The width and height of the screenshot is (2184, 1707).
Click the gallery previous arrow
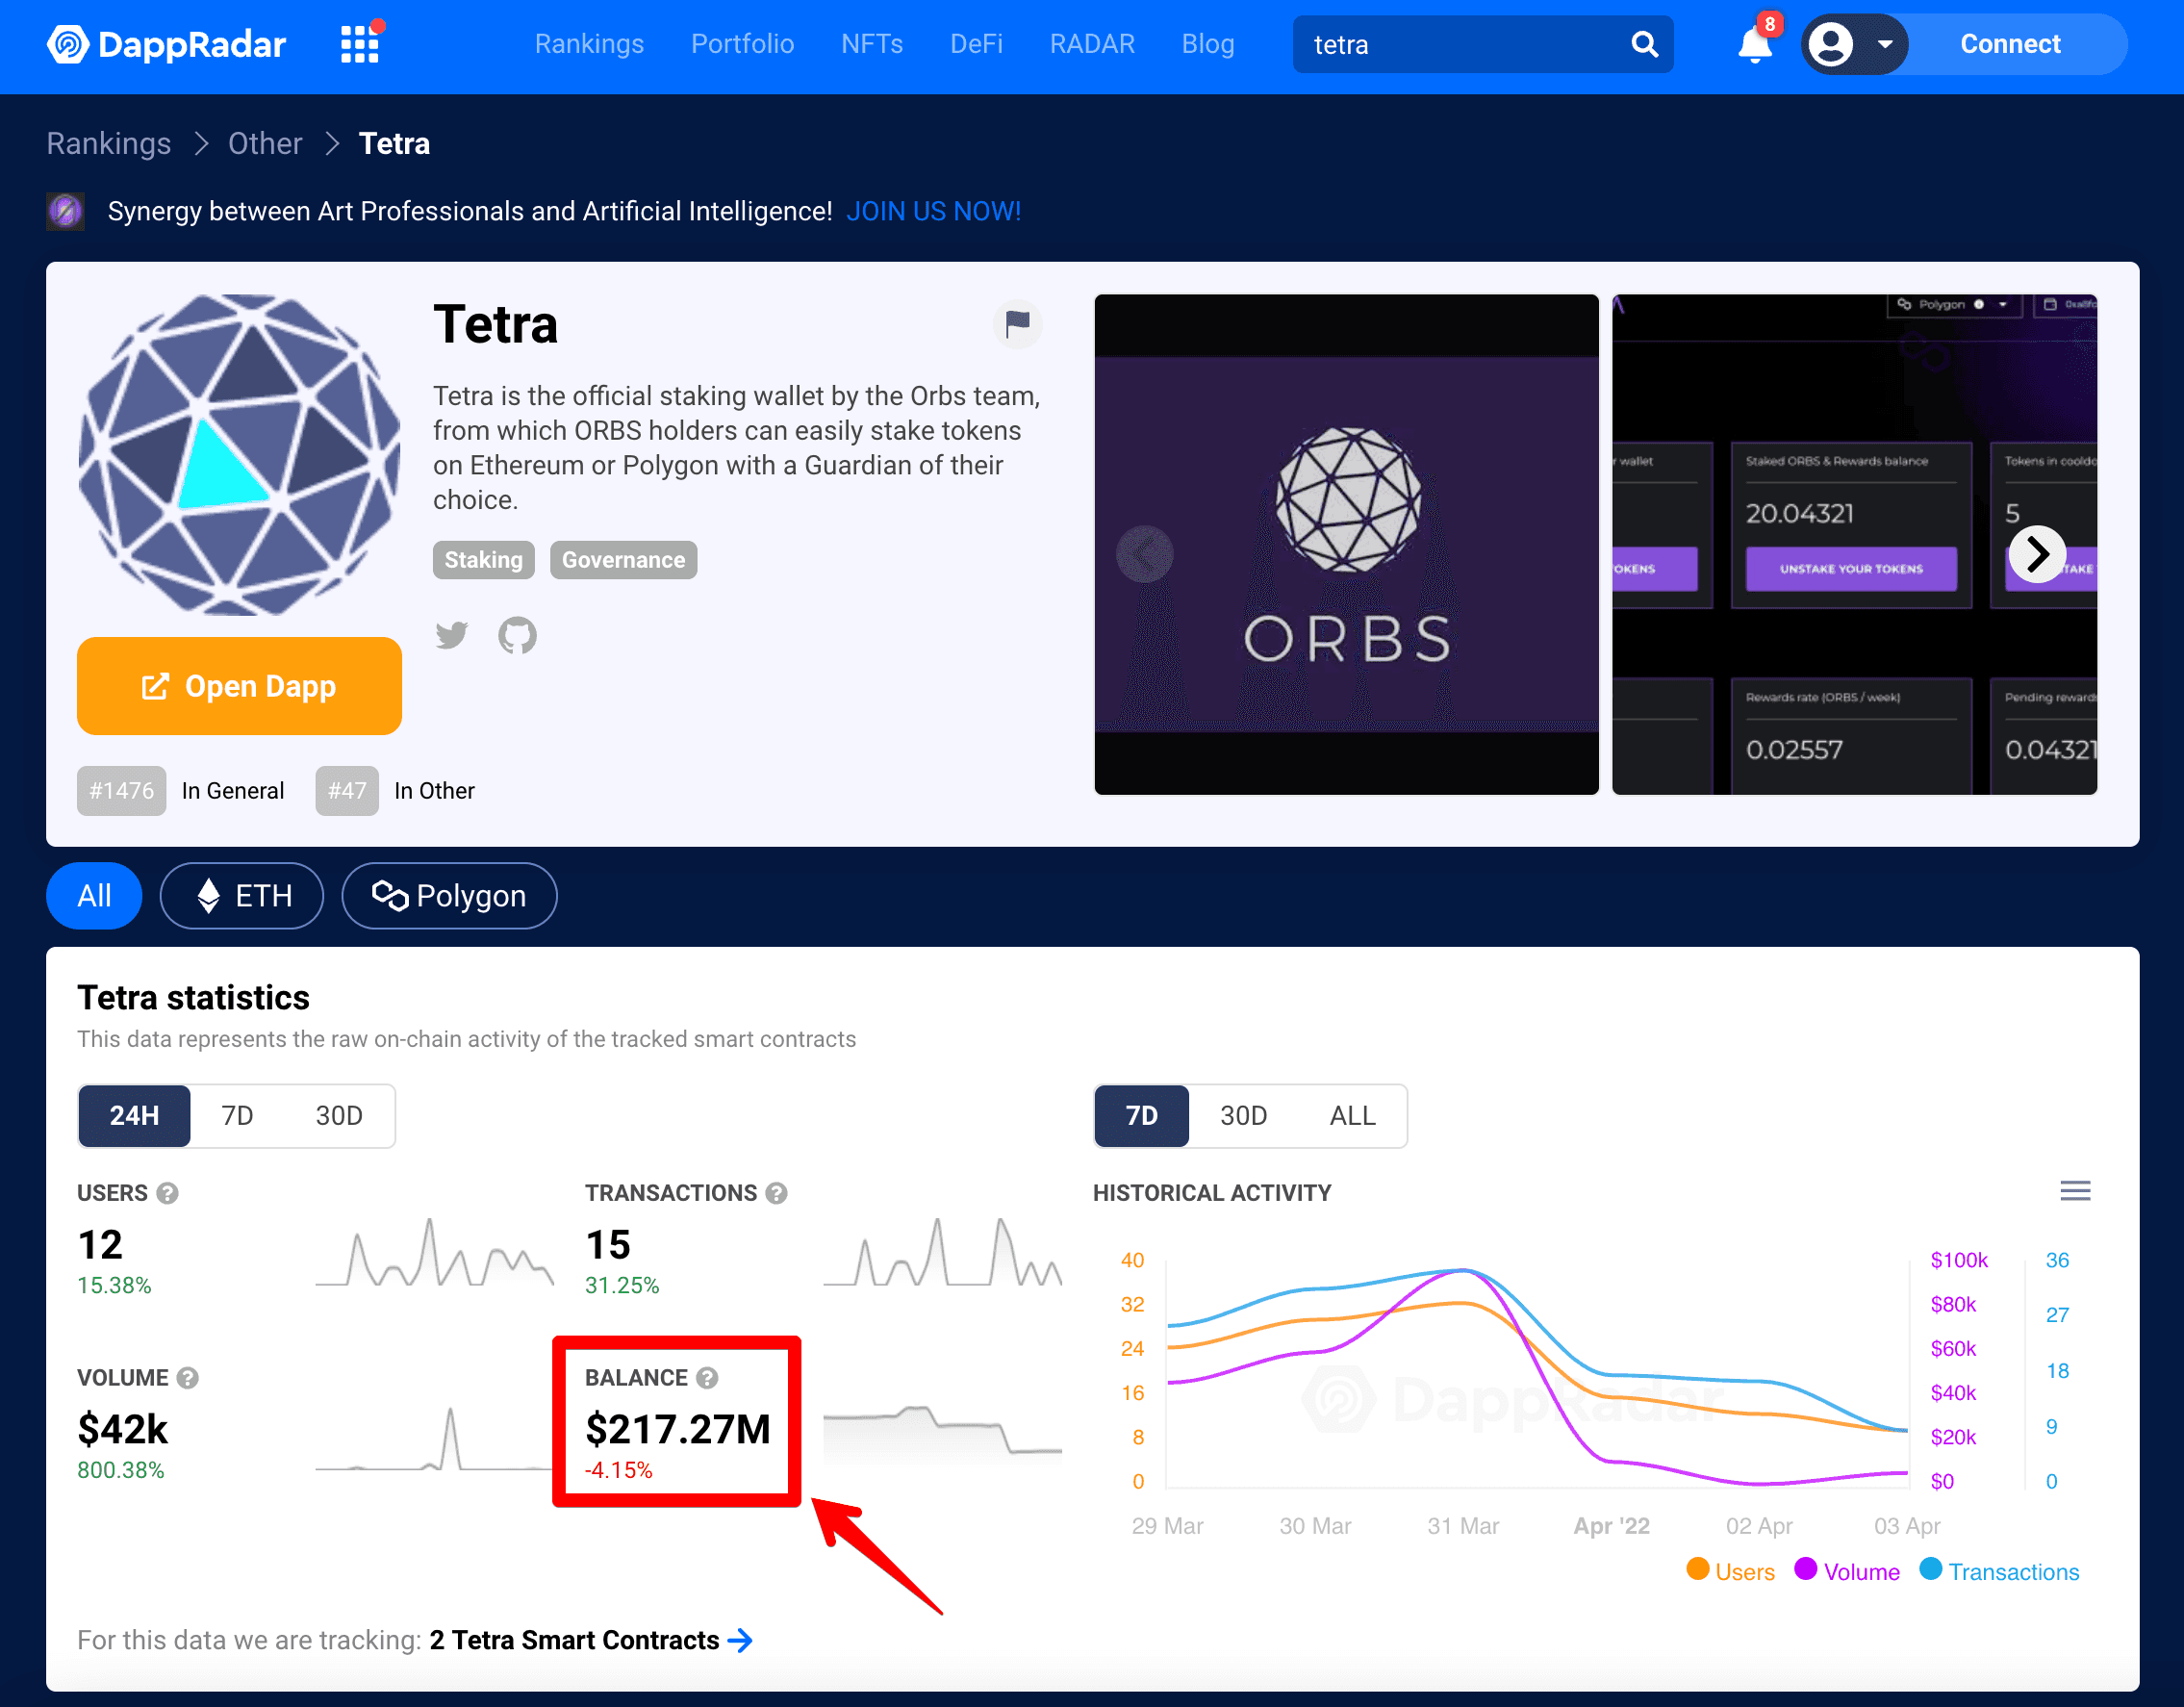(x=1144, y=554)
